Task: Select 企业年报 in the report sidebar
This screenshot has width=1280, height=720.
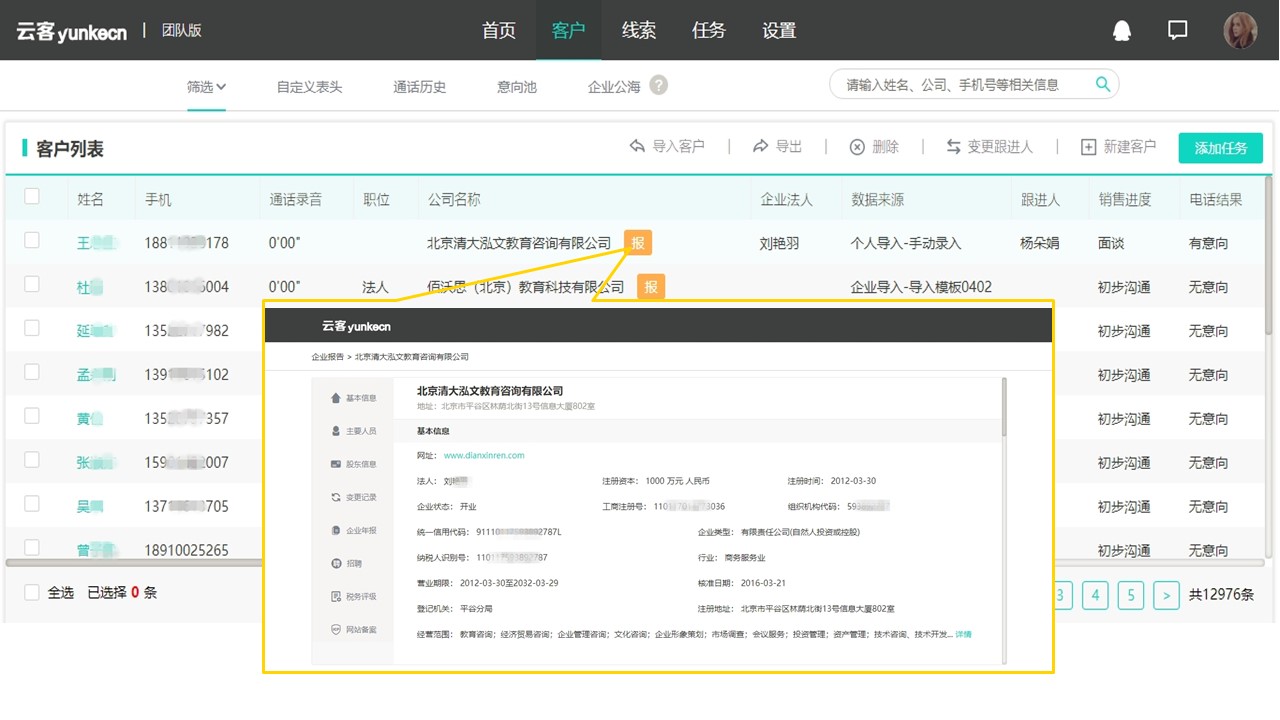Action: click(353, 530)
